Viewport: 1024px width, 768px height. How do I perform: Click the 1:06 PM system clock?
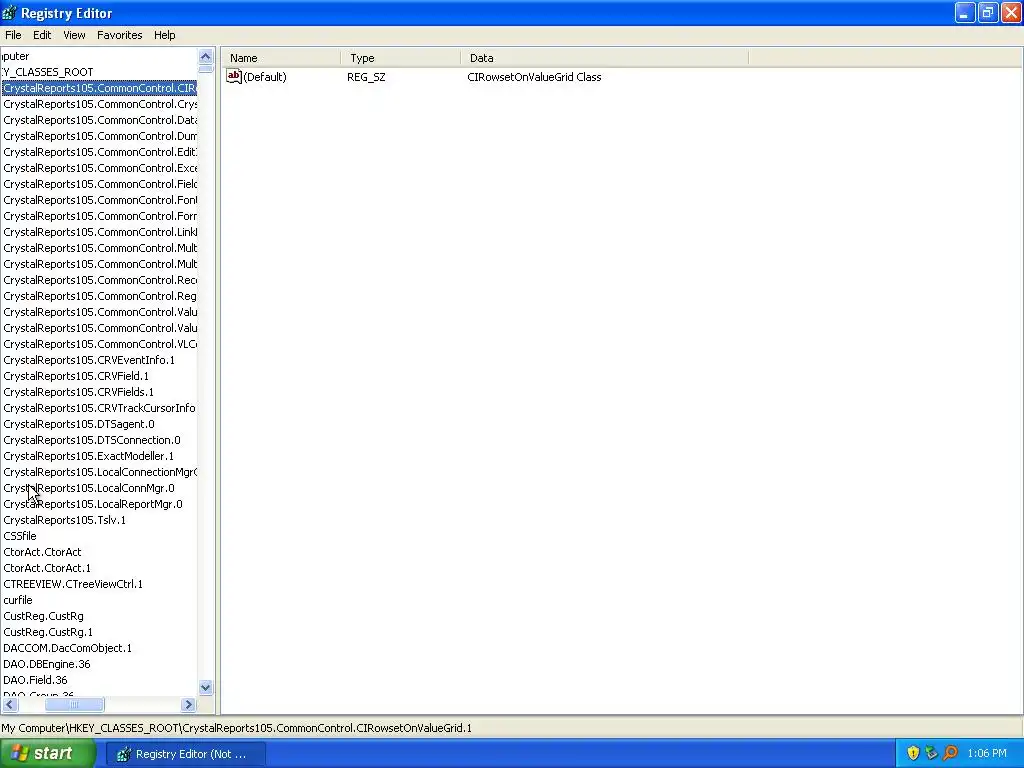point(987,754)
